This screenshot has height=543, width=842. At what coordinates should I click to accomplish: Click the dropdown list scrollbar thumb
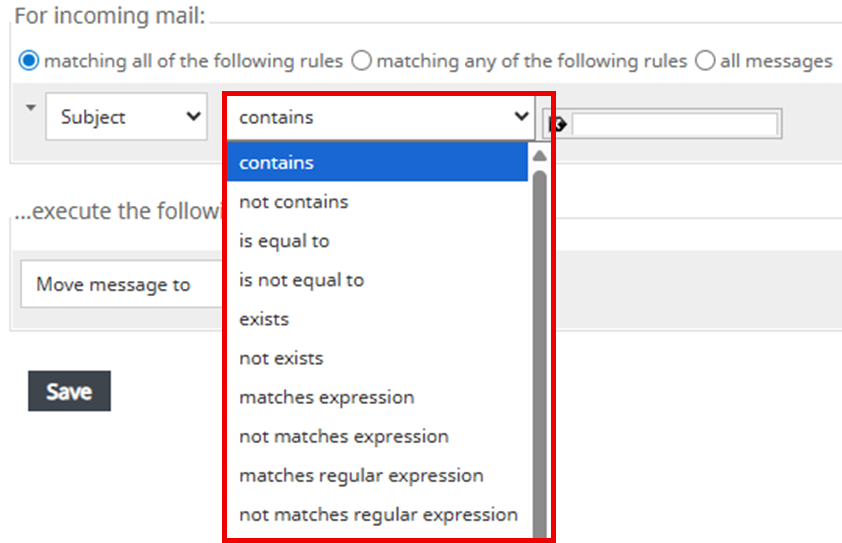click(540, 354)
